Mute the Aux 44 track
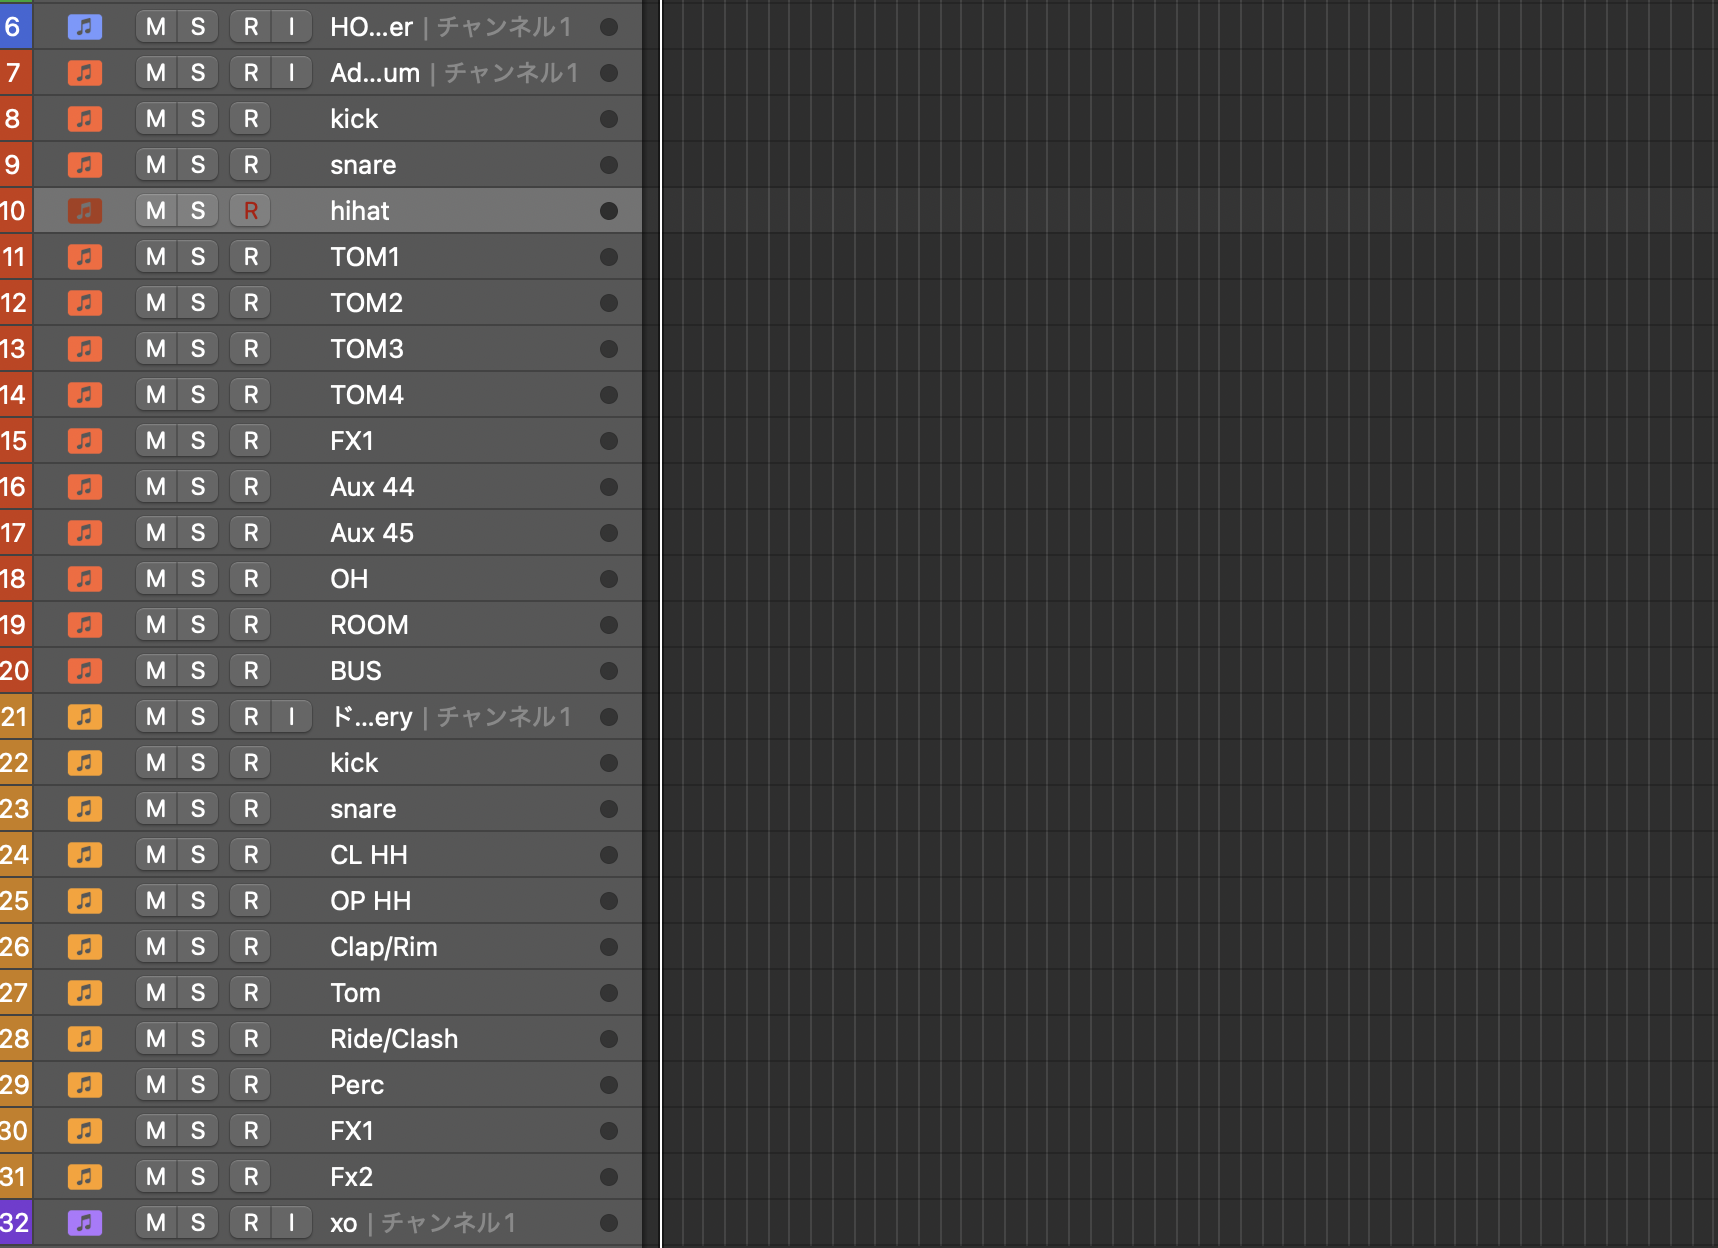This screenshot has width=1718, height=1248. (156, 487)
